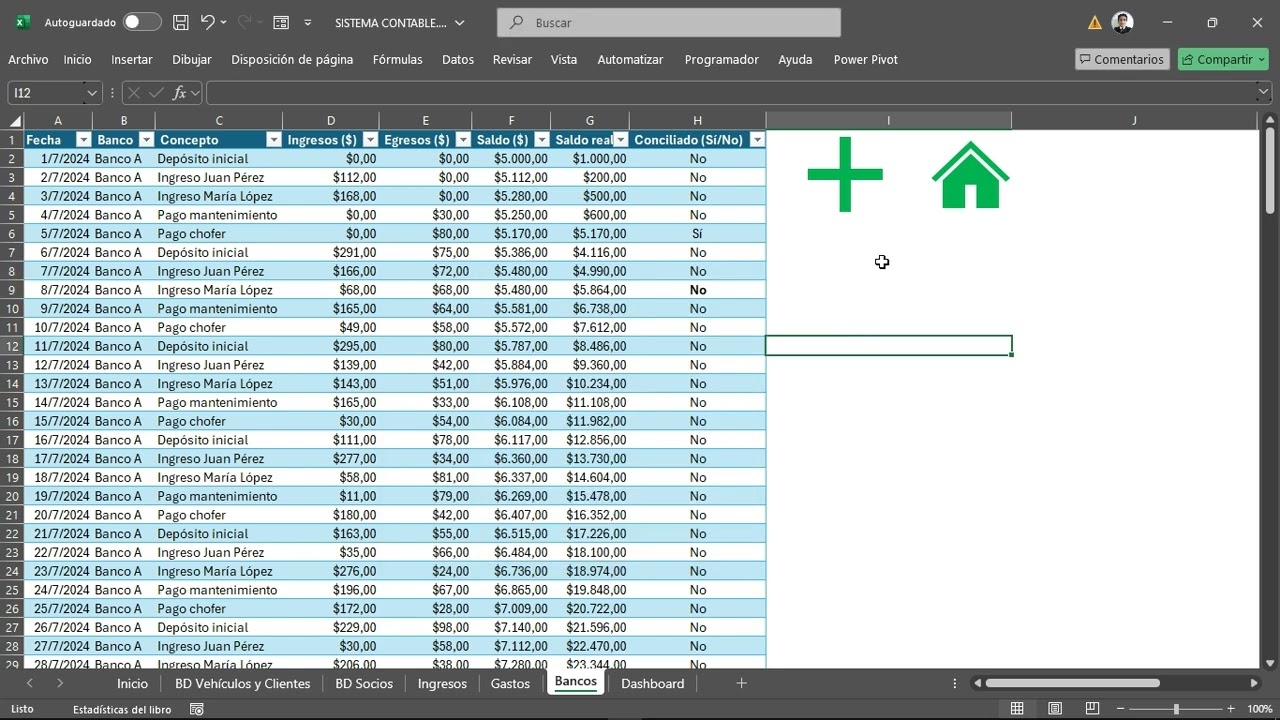Click the form icon in quick access toolbar
Image resolution: width=1280 pixels, height=720 pixels.
click(281, 22)
